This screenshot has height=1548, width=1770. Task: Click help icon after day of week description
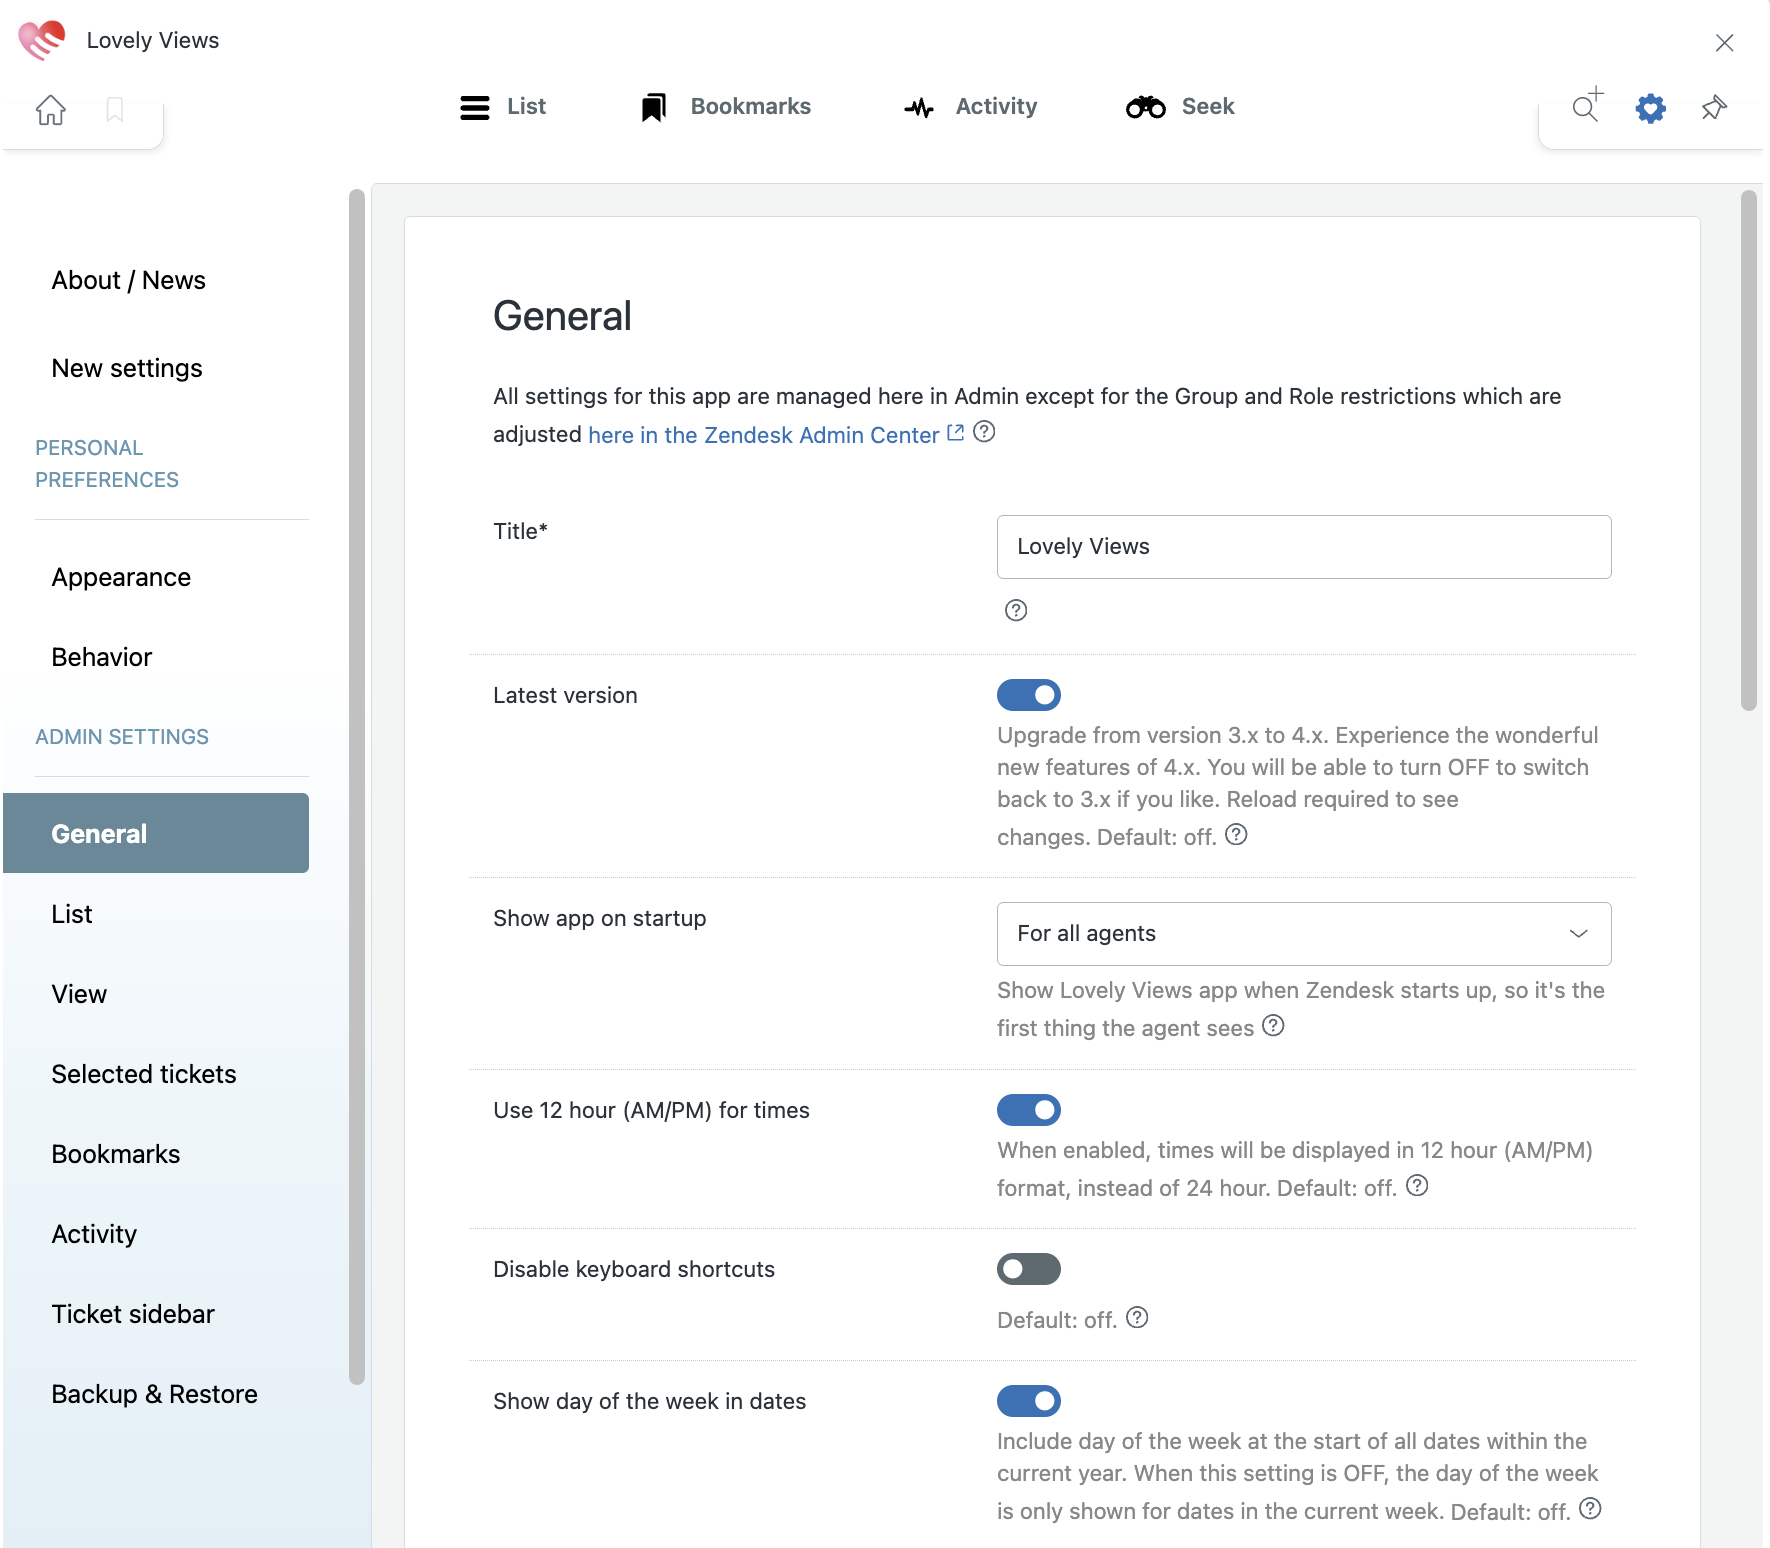1590,1508
